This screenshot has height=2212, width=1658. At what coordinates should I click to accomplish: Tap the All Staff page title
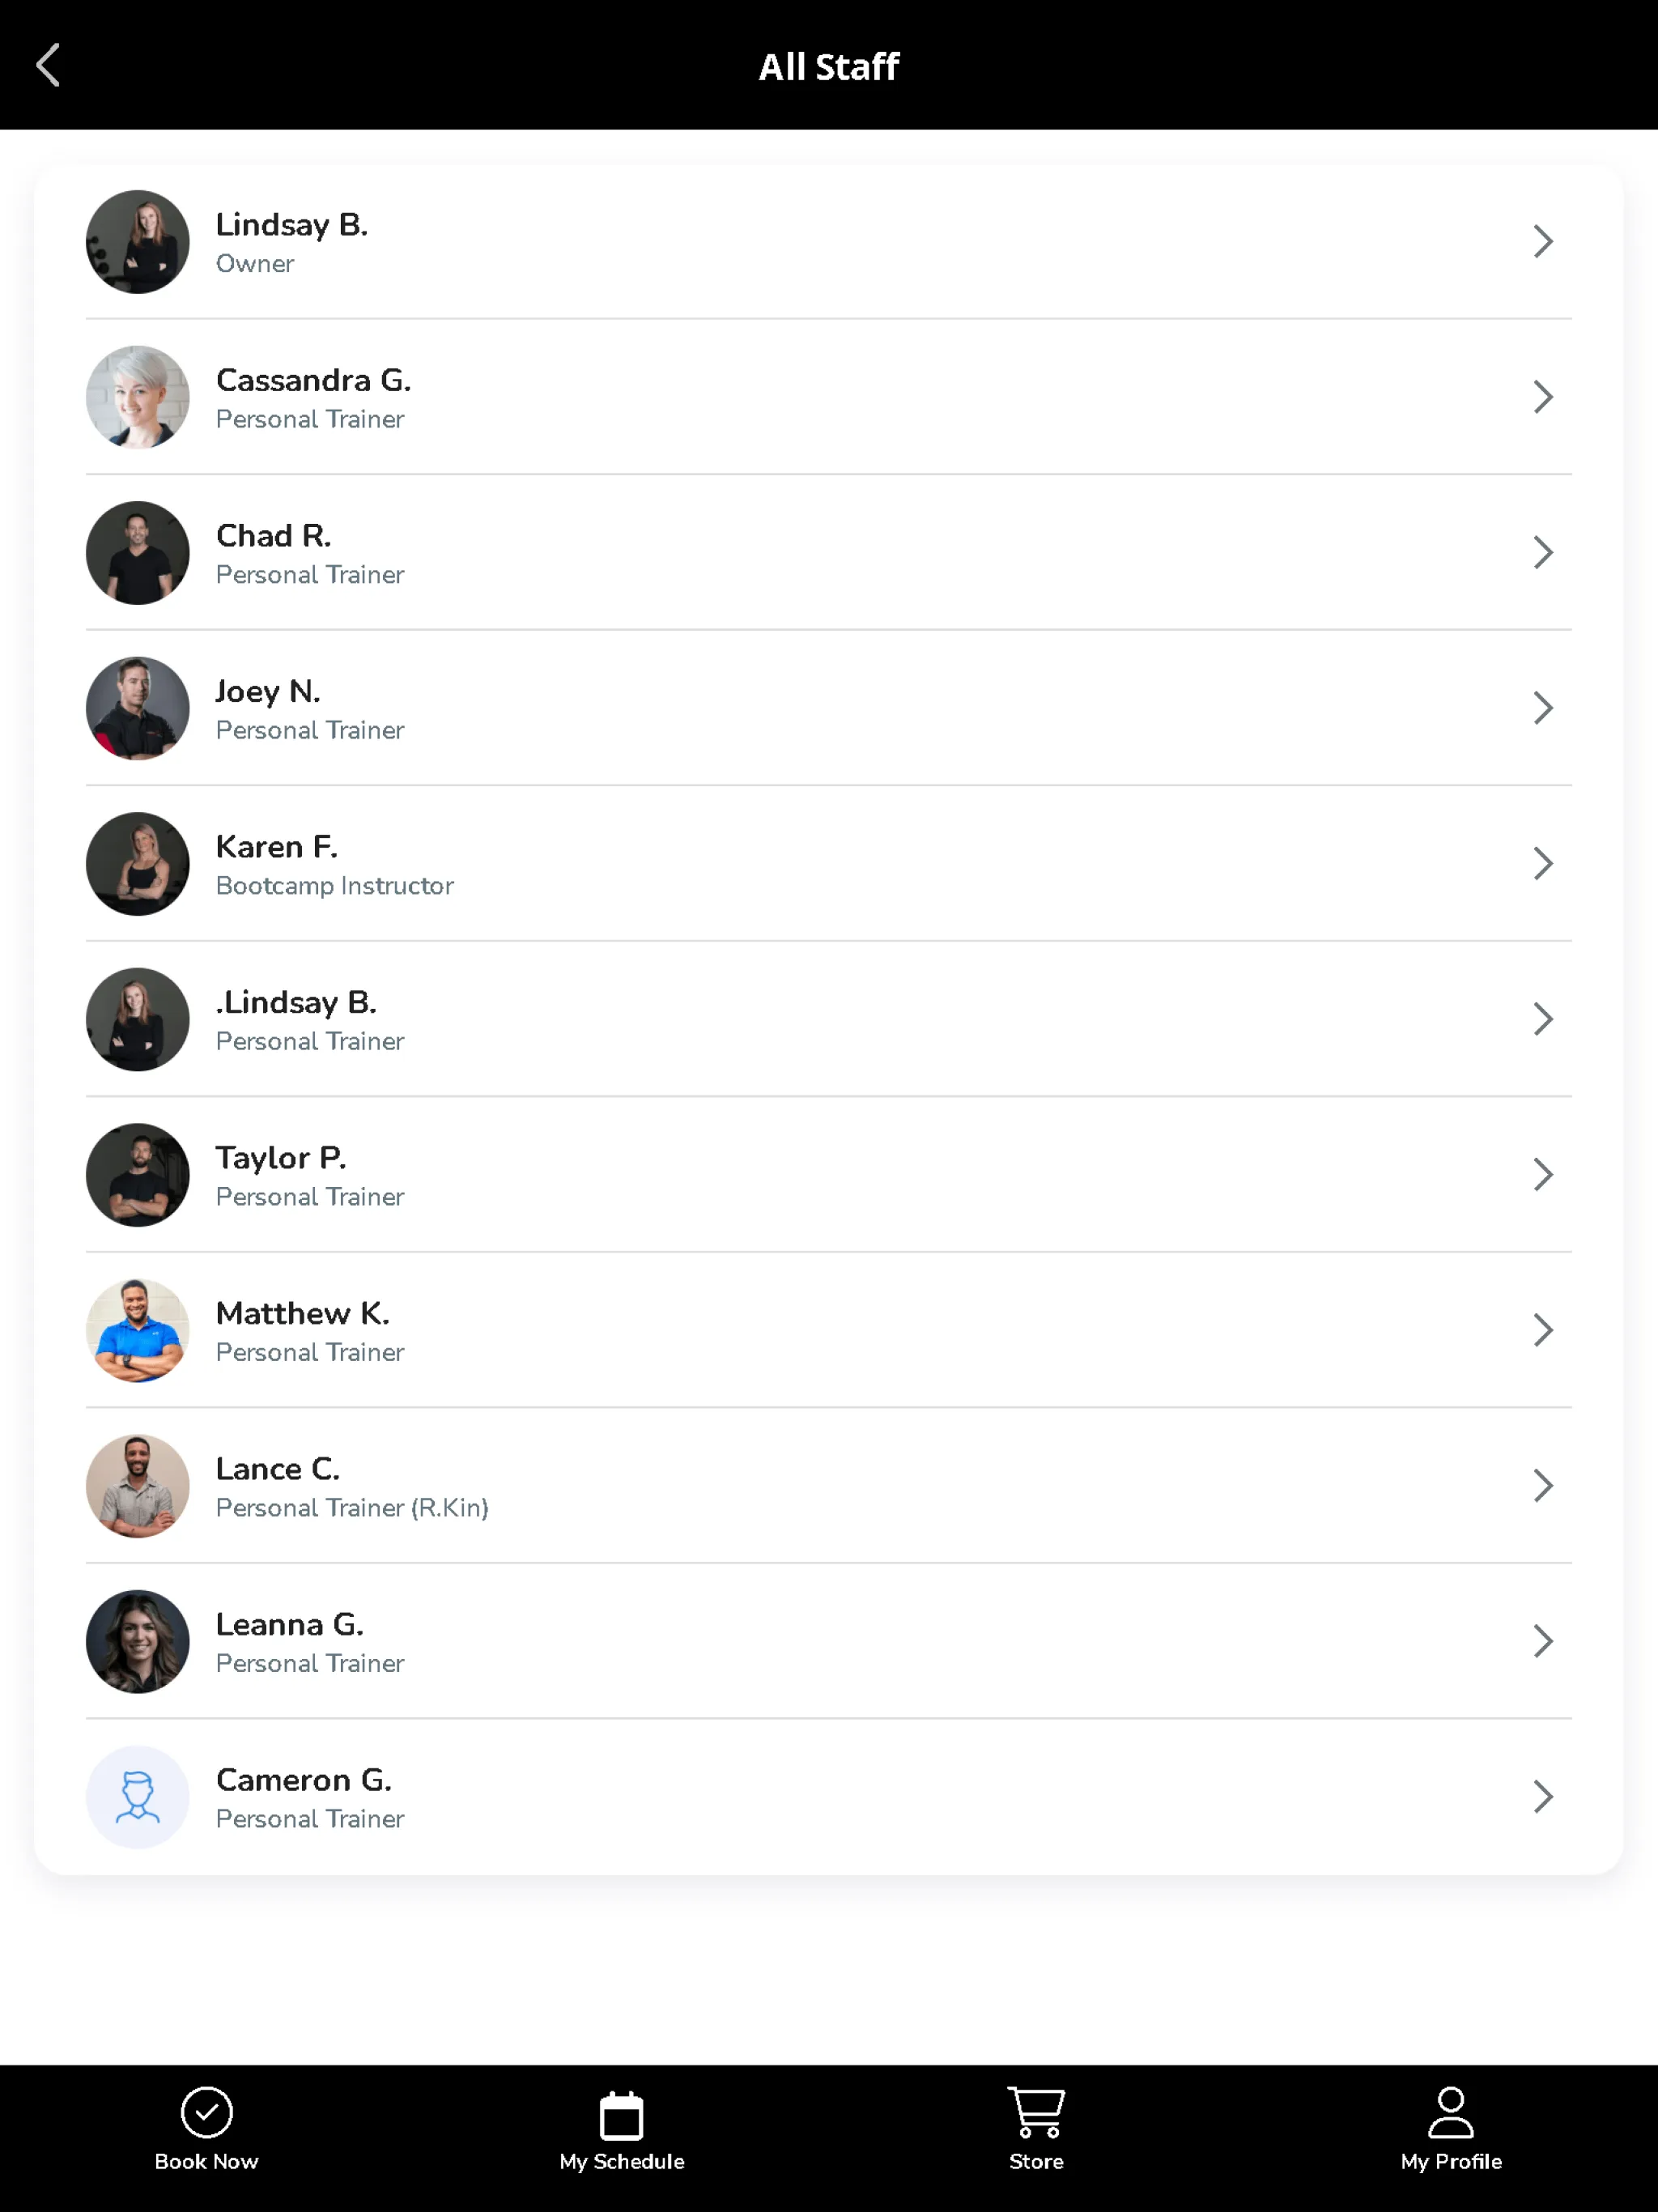click(827, 65)
